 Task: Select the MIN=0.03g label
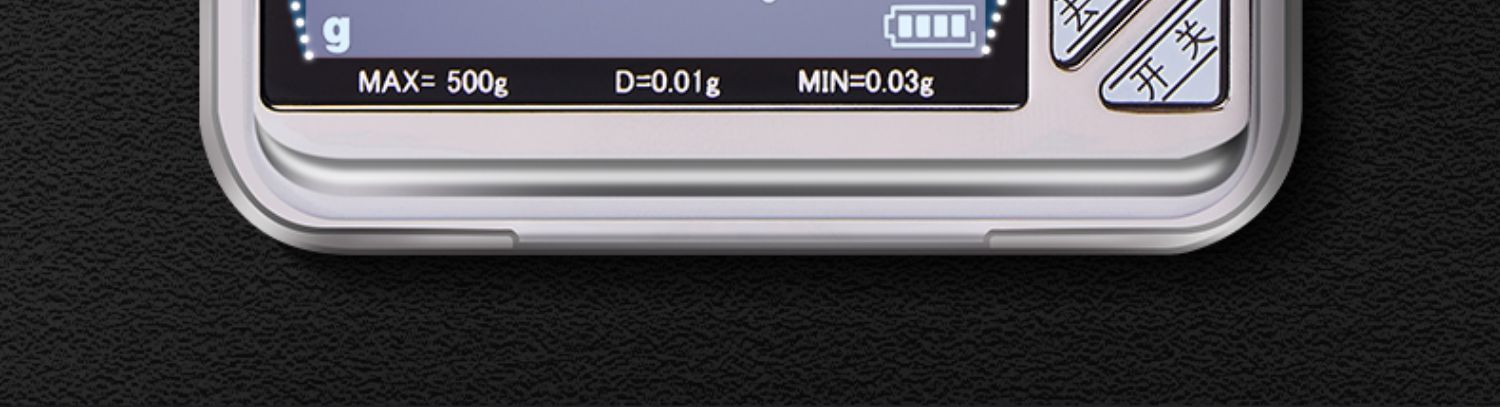coord(866,83)
